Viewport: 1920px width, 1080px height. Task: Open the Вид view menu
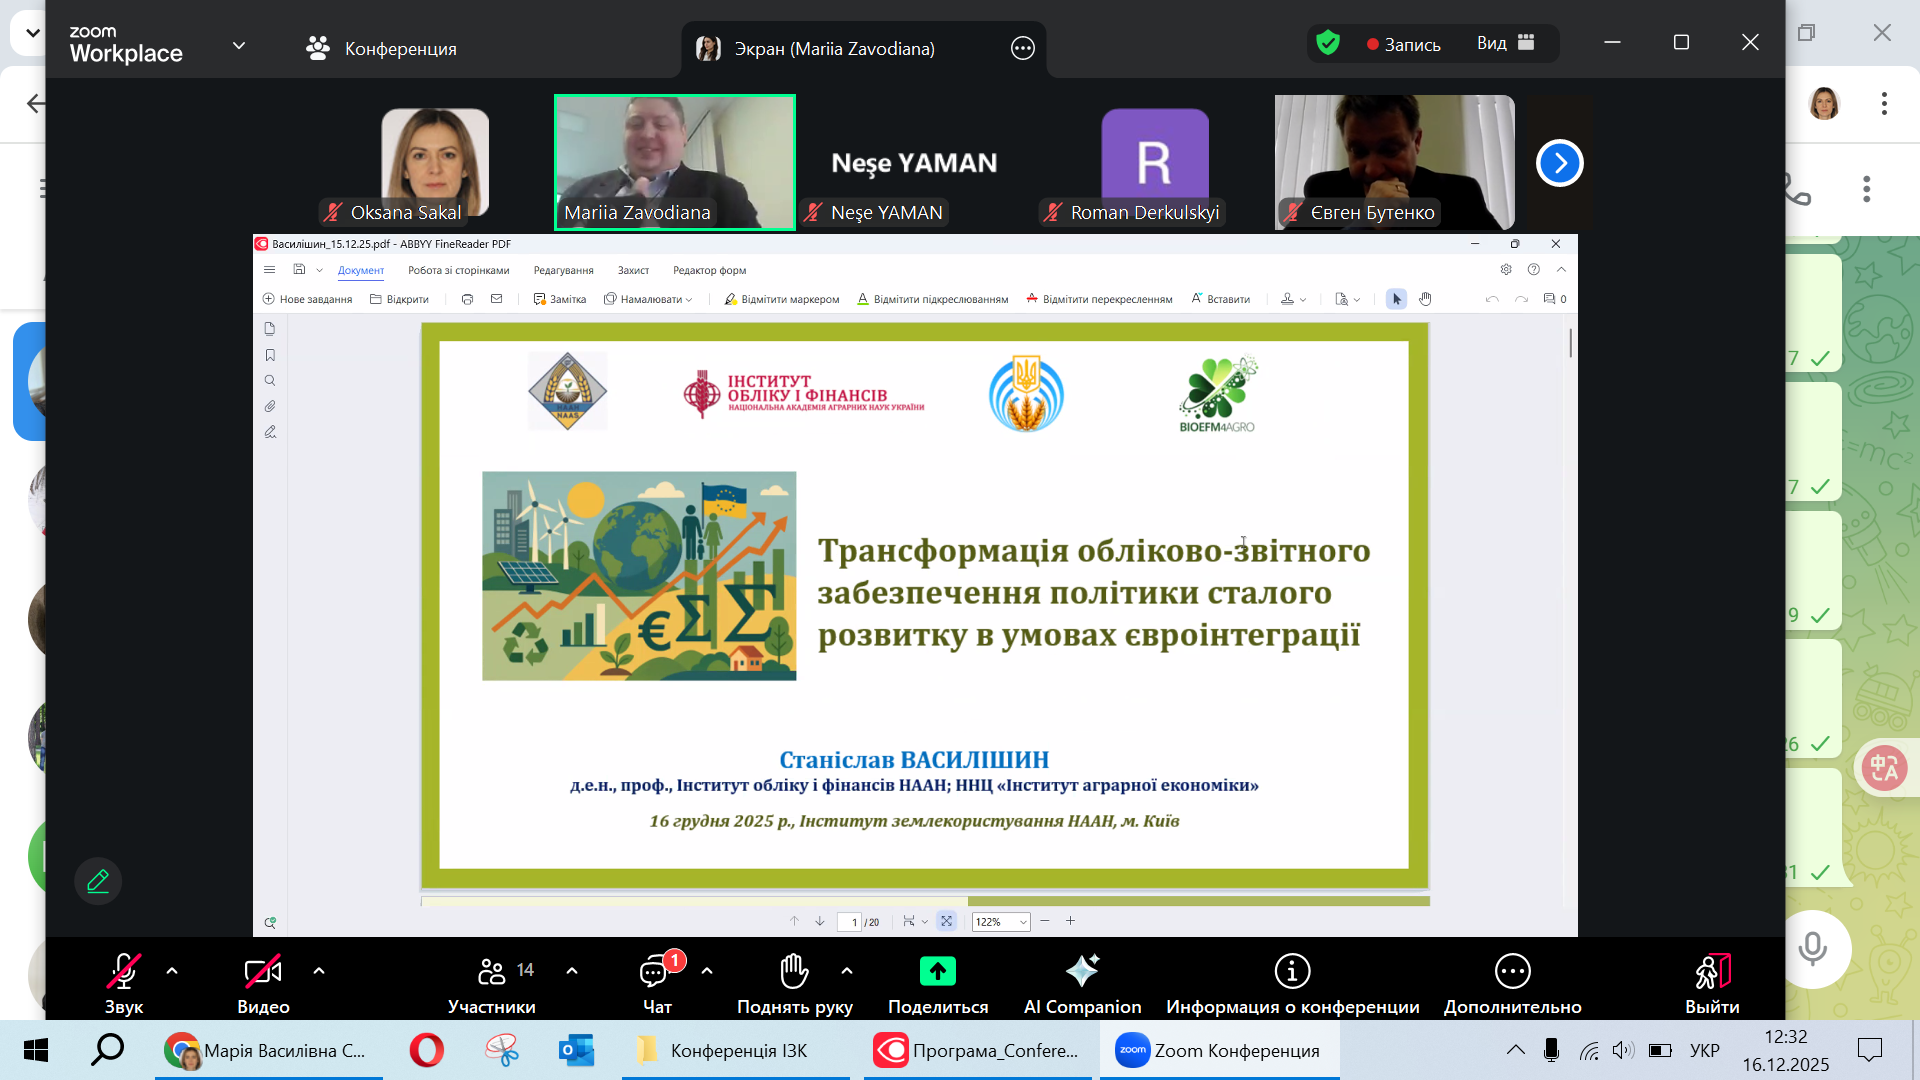tap(1505, 43)
